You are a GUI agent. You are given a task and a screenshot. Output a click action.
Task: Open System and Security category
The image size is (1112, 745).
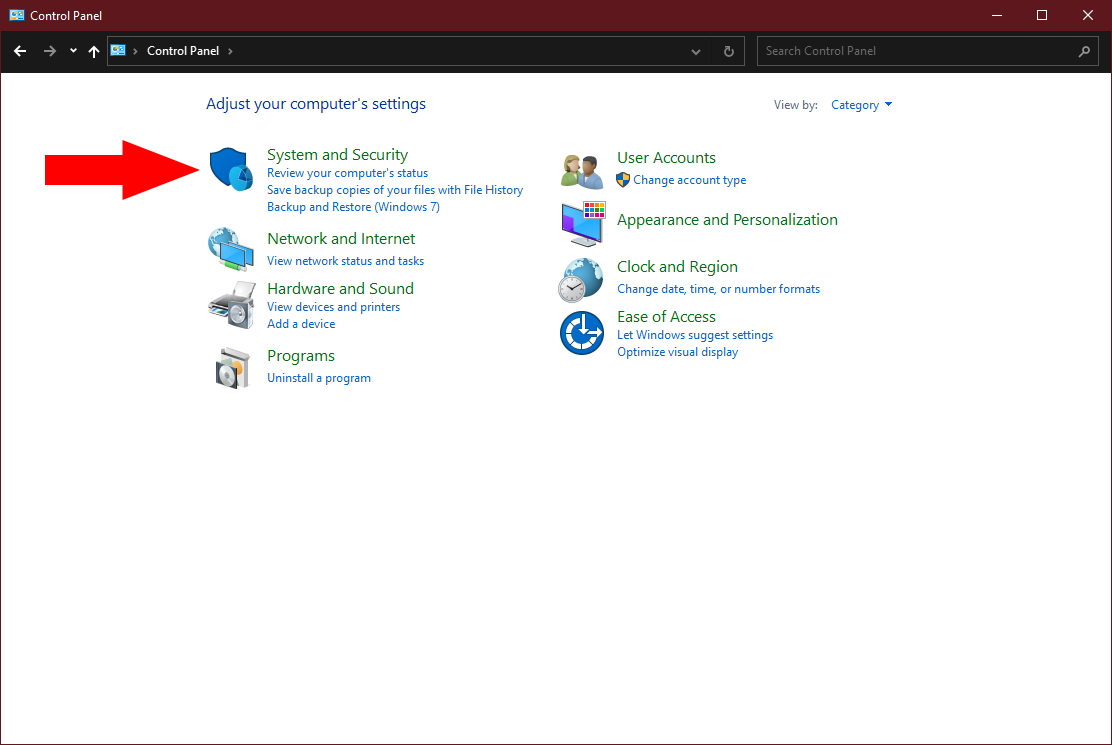point(338,155)
